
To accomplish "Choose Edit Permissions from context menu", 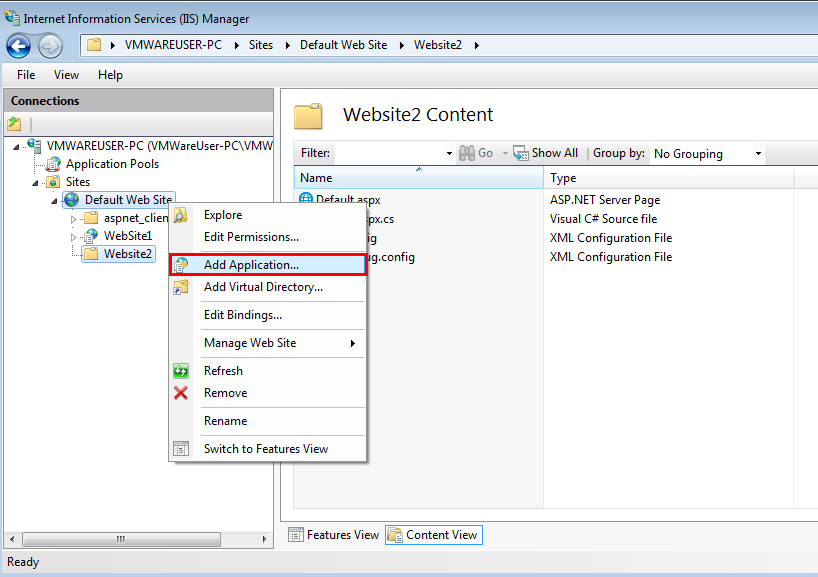I will pyautogui.click(x=268, y=237).
